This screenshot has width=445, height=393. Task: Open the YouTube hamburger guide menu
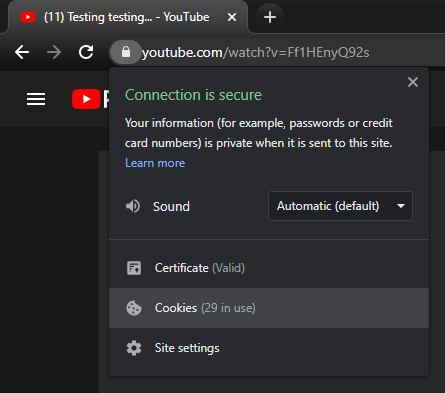coord(36,99)
